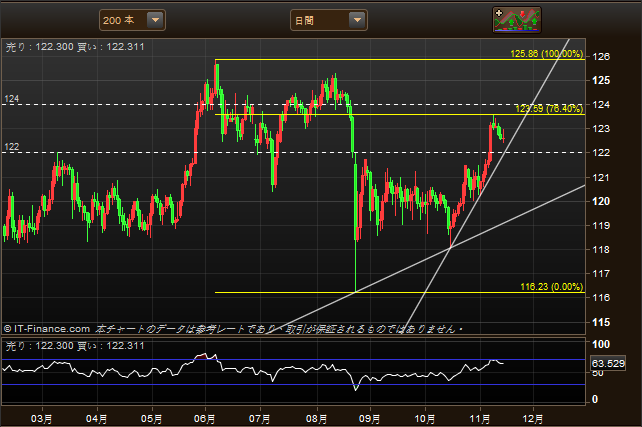Click the 126 price axis label
The image size is (642, 427).
(601, 56)
